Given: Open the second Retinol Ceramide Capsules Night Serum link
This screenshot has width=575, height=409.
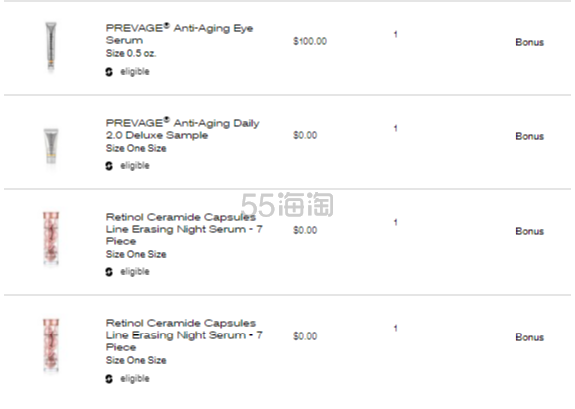Looking at the screenshot, I should click(x=184, y=335).
